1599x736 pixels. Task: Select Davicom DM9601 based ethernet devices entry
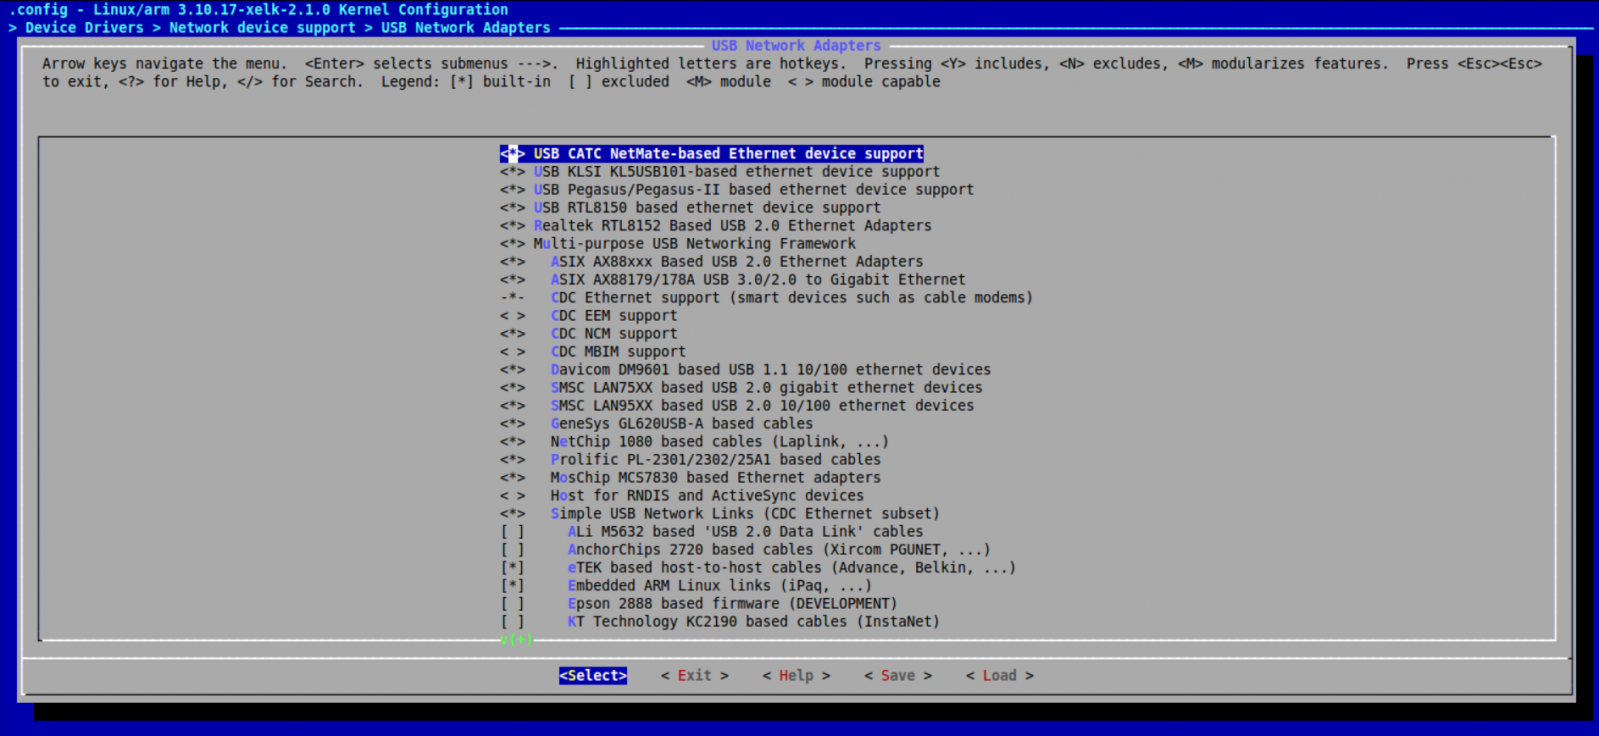click(770, 370)
